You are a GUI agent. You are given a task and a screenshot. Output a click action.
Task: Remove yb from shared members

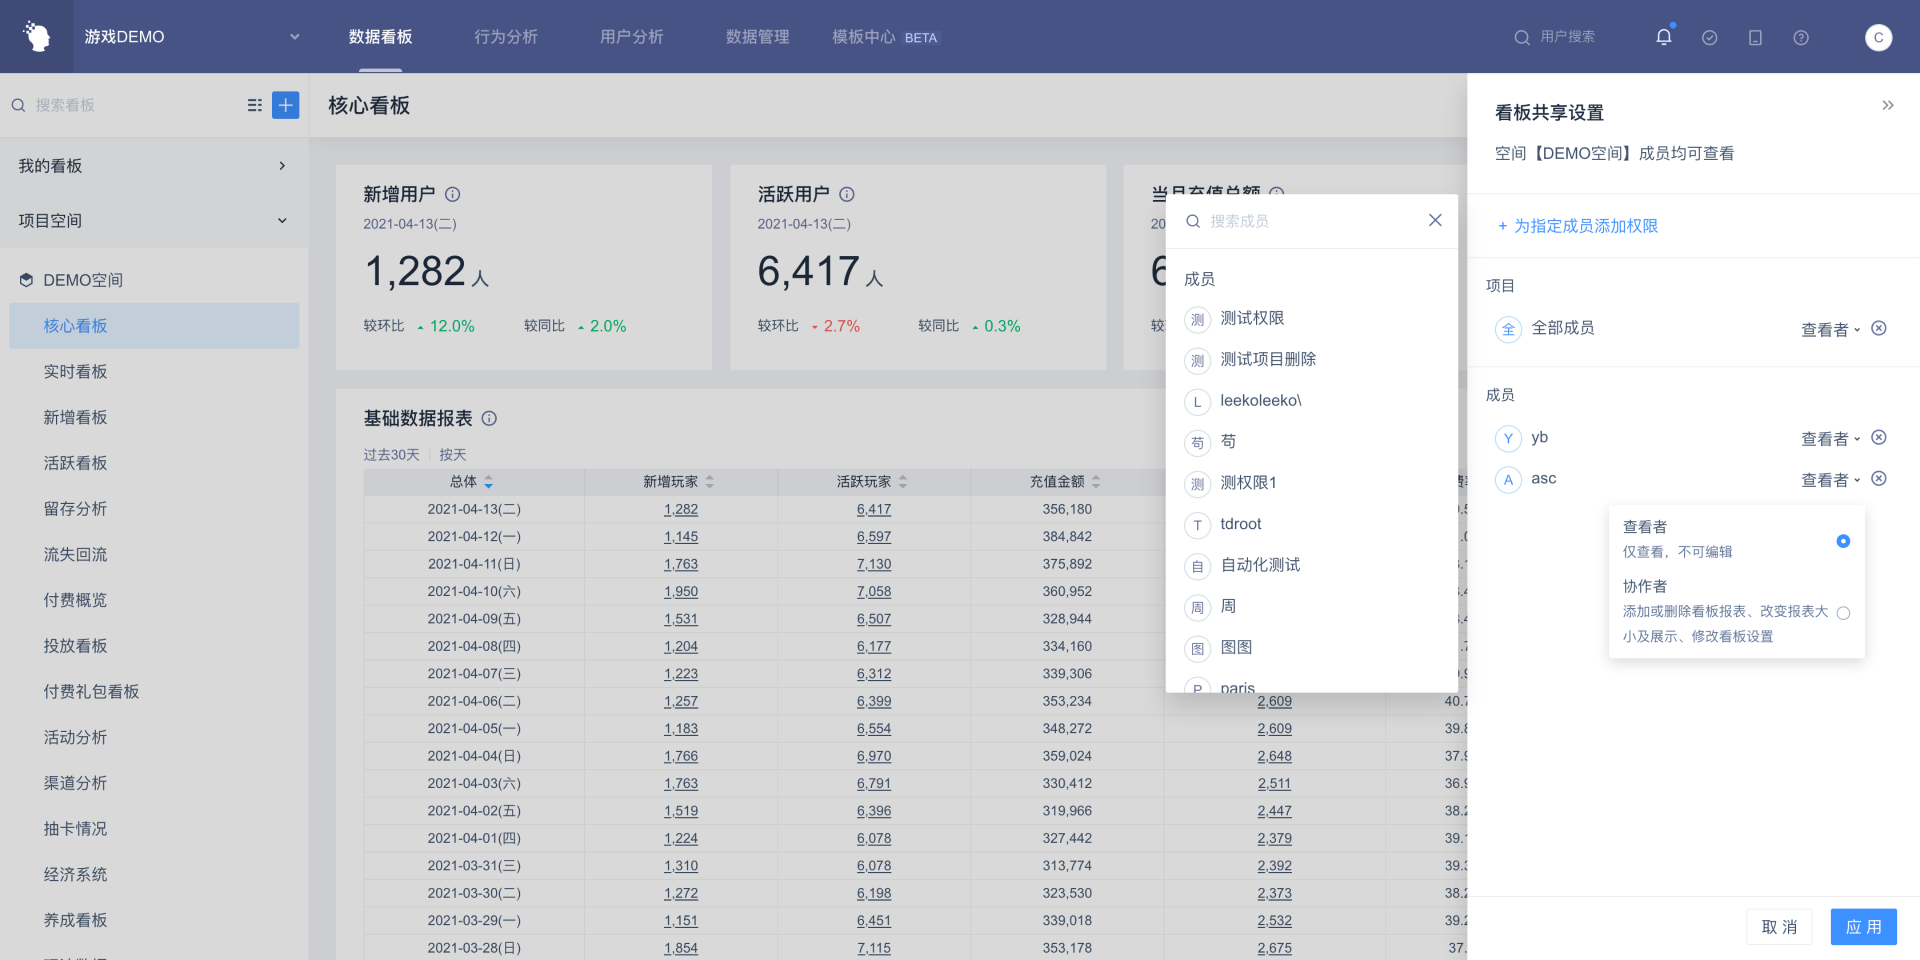[1879, 437]
